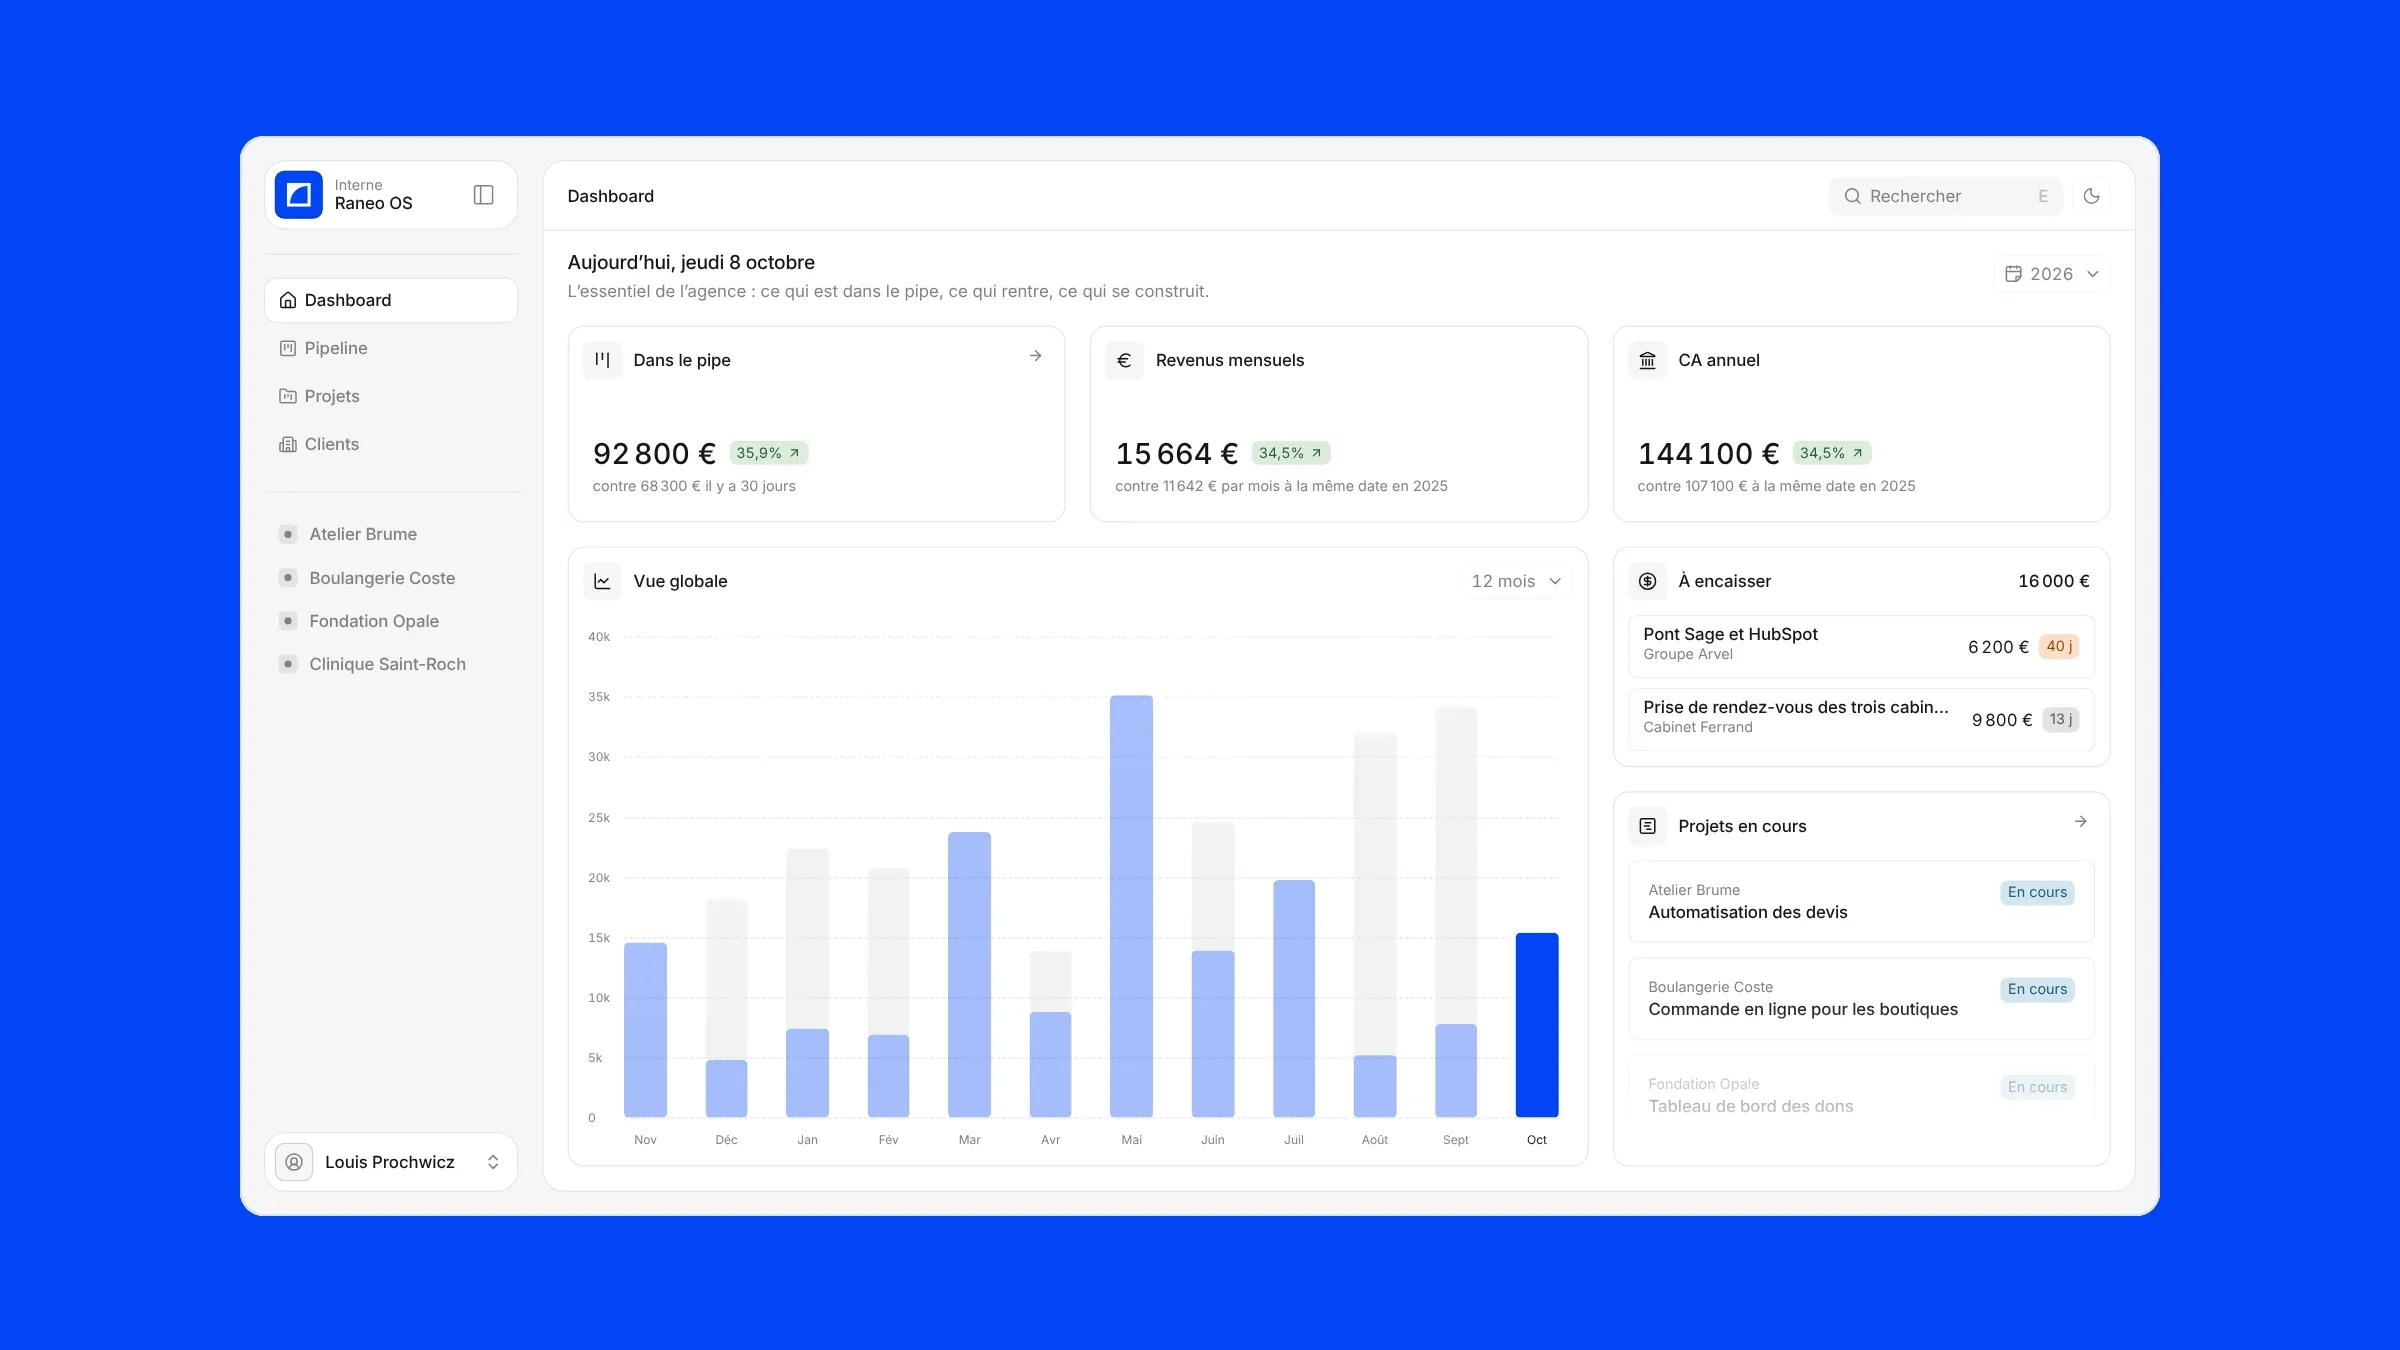Click the bank icon on CA annuel
This screenshot has height=1350, width=2400.
click(1648, 360)
